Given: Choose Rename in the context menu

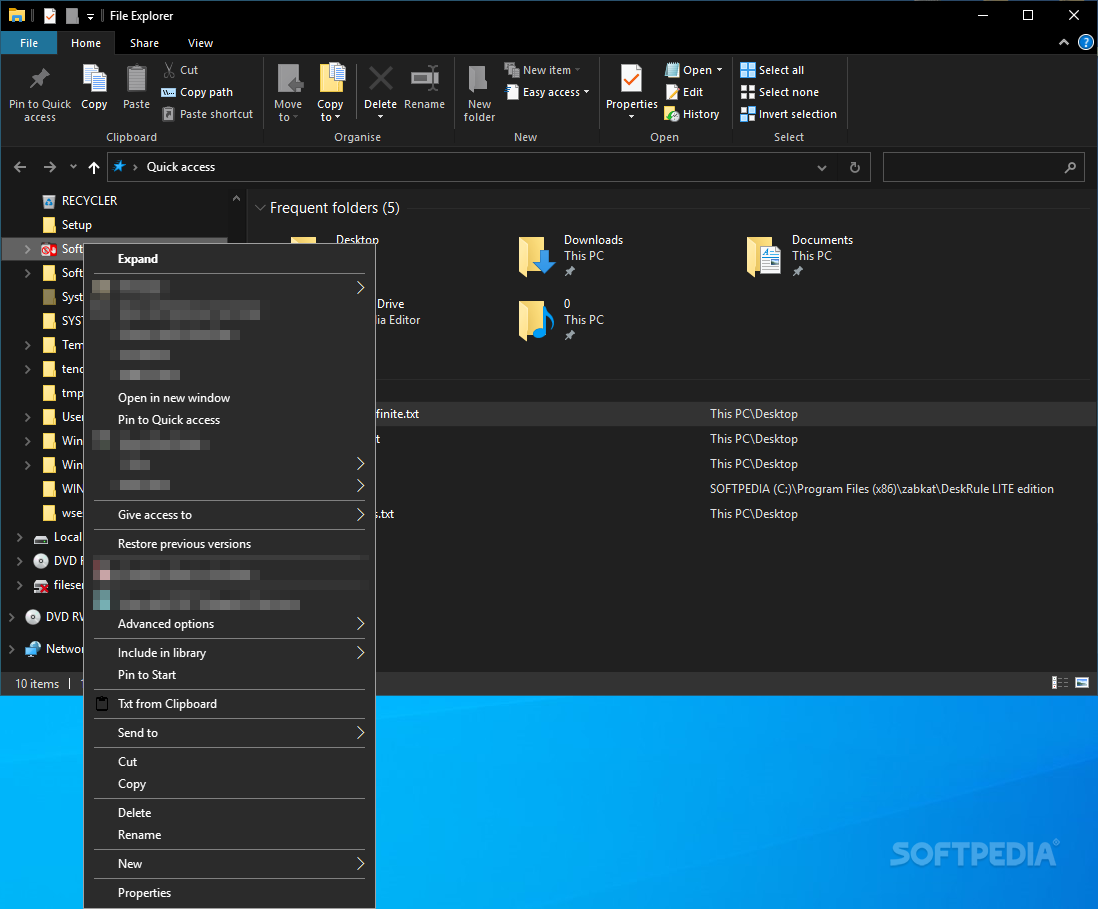Looking at the screenshot, I should [x=229, y=835].
